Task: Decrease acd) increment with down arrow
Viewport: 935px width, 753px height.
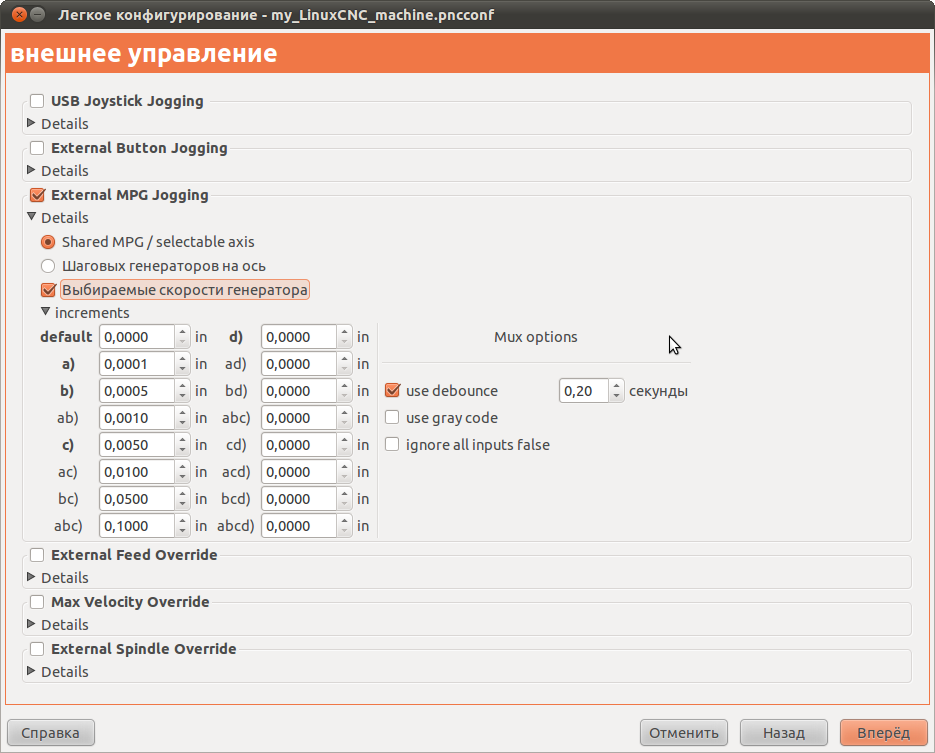Action: tap(344, 478)
